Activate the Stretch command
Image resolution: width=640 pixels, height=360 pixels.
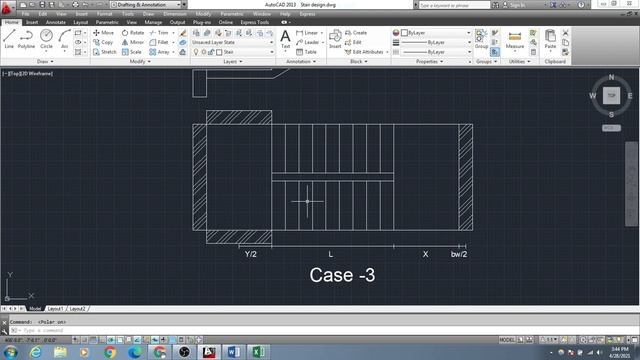click(104, 52)
